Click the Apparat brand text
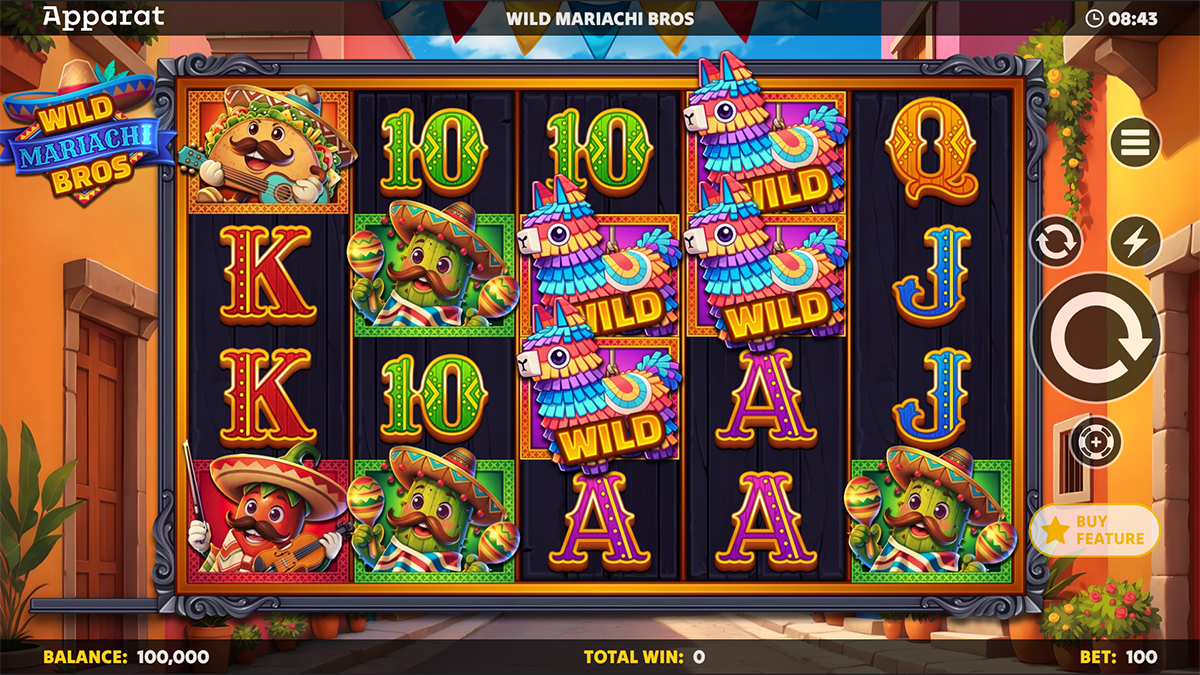The image size is (1200, 675). (x=104, y=17)
